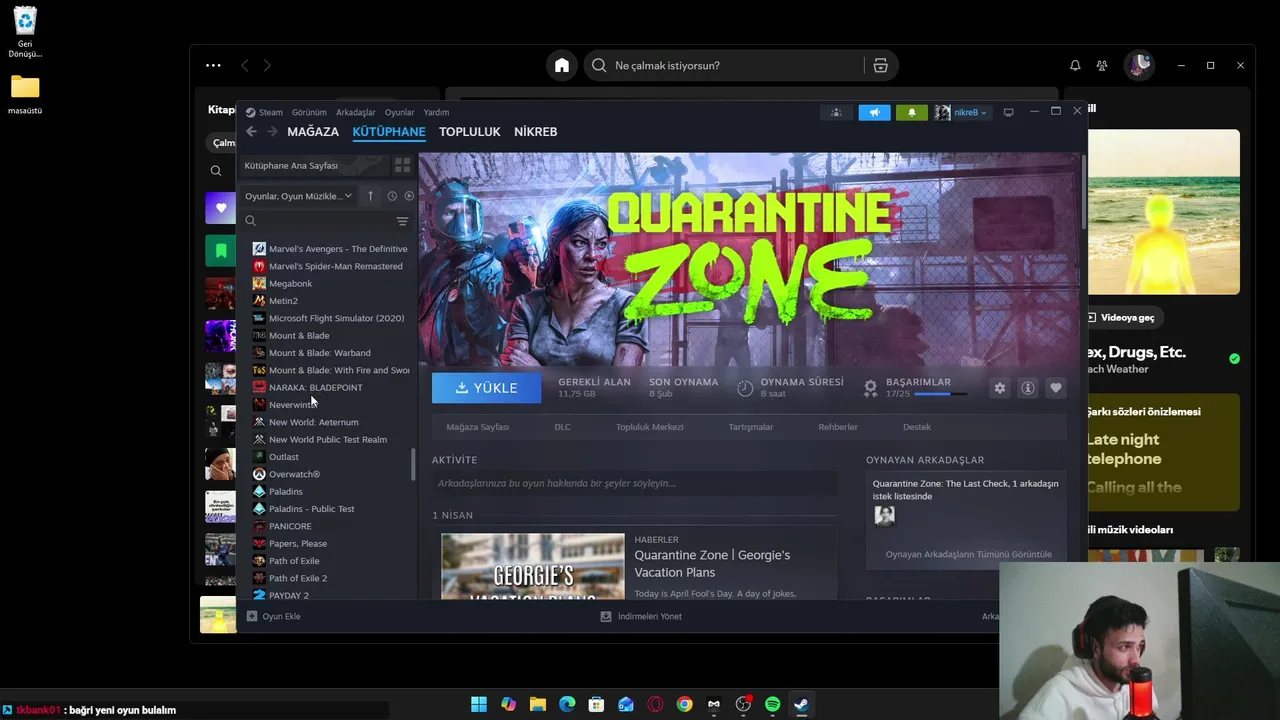Open the Oyunlar menu
This screenshot has width=1280, height=720.
[x=399, y=112]
